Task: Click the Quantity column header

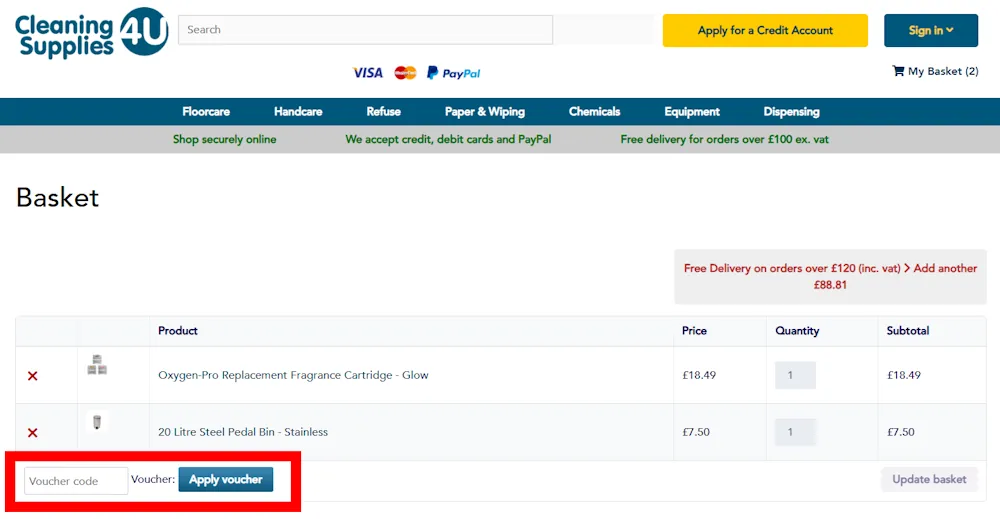Action: [x=797, y=330]
